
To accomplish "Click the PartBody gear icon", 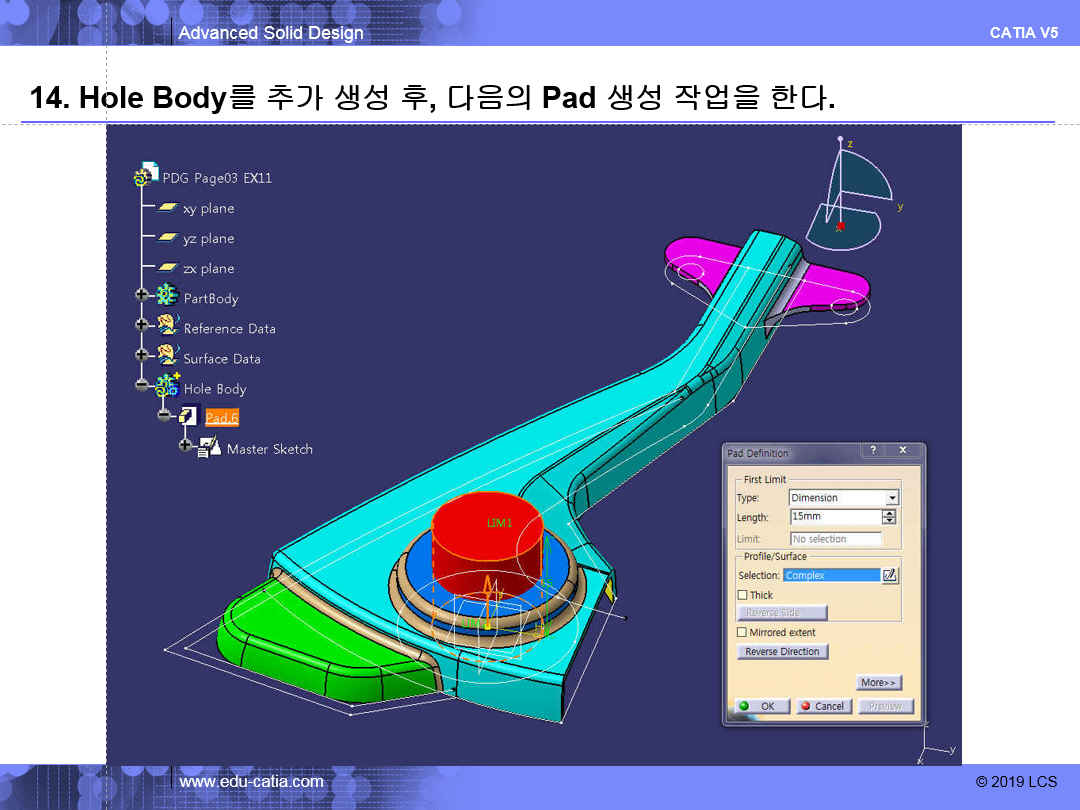I will 168,297.
